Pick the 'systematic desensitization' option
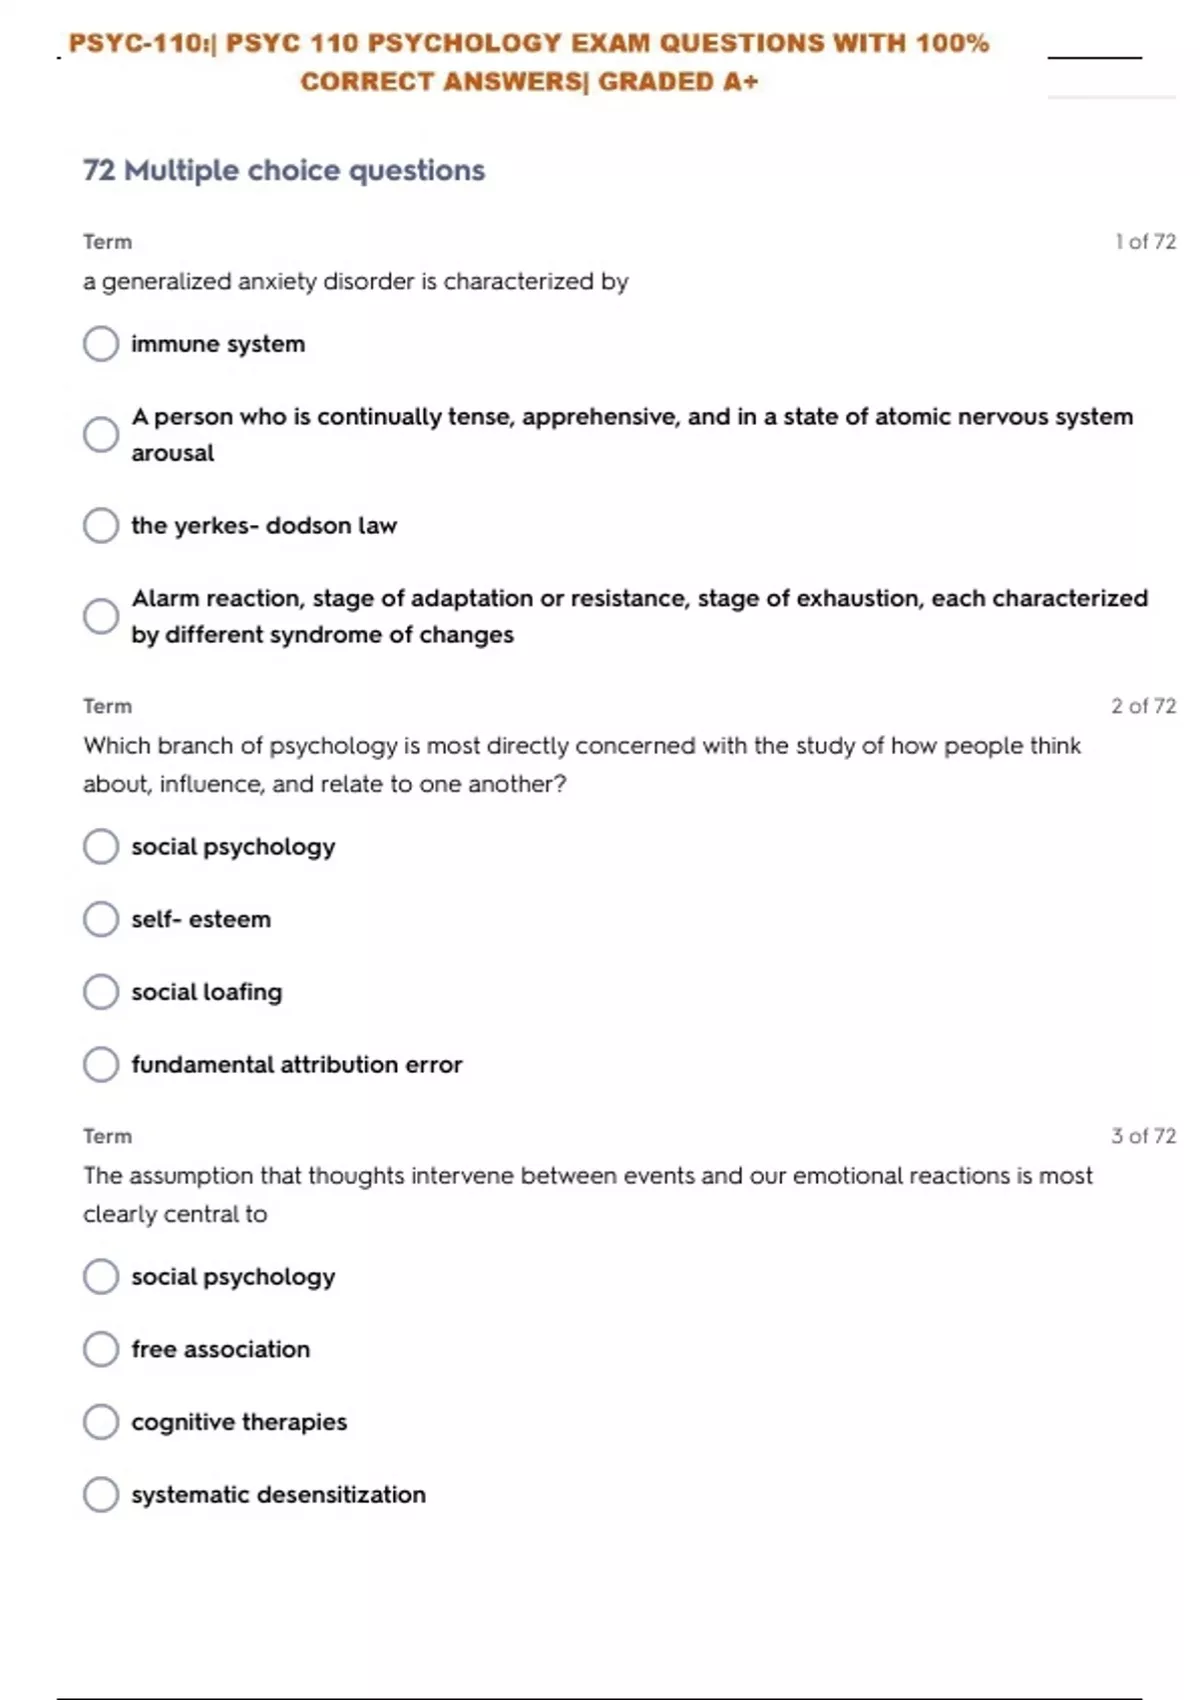Image resolution: width=1200 pixels, height=1700 pixels. pyautogui.click(x=101, y=1494)
